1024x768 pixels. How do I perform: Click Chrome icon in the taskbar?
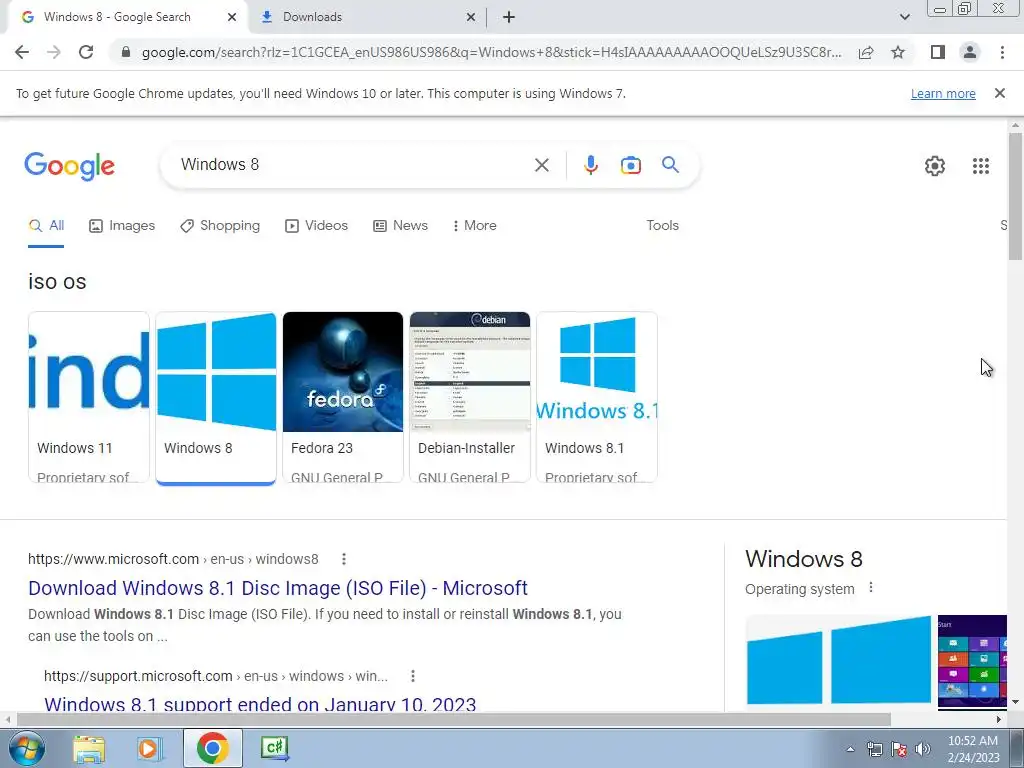[x=212, y=748]
